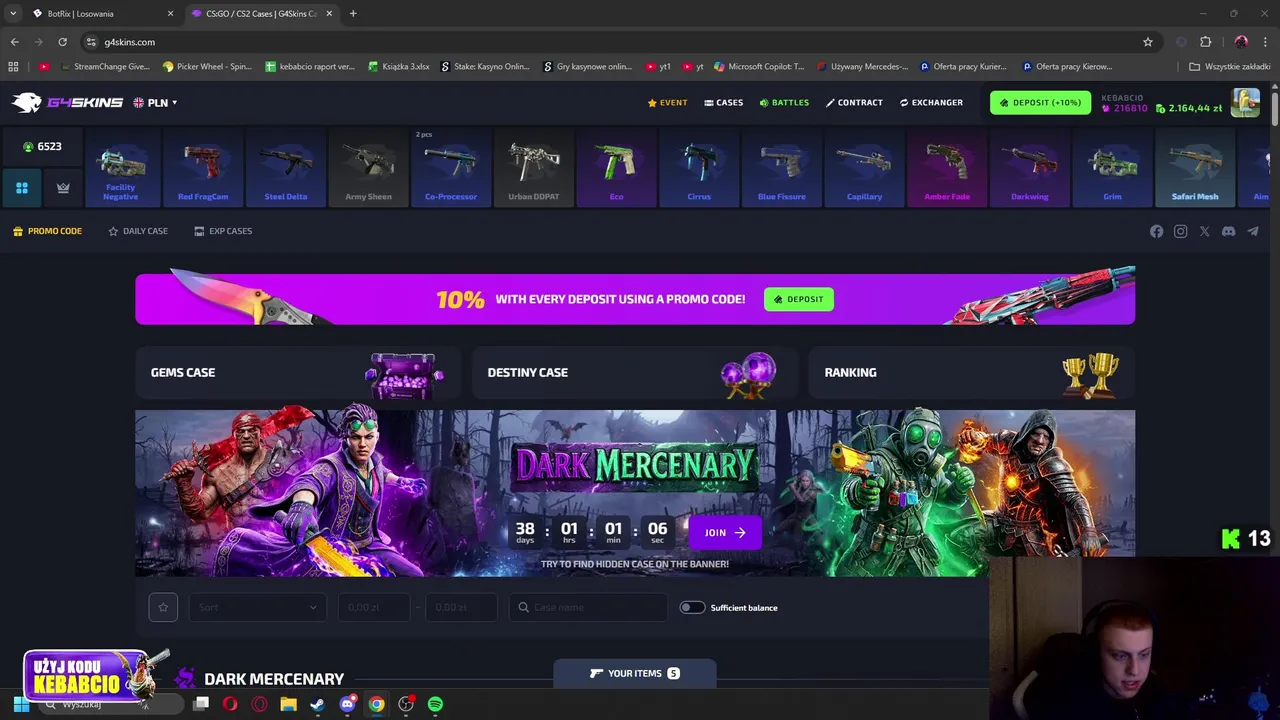Image resolution: width=1280 pixels, height=720 pixels.
Task: Open the EXP CASES tab
Action: click(x=223, y=231)
